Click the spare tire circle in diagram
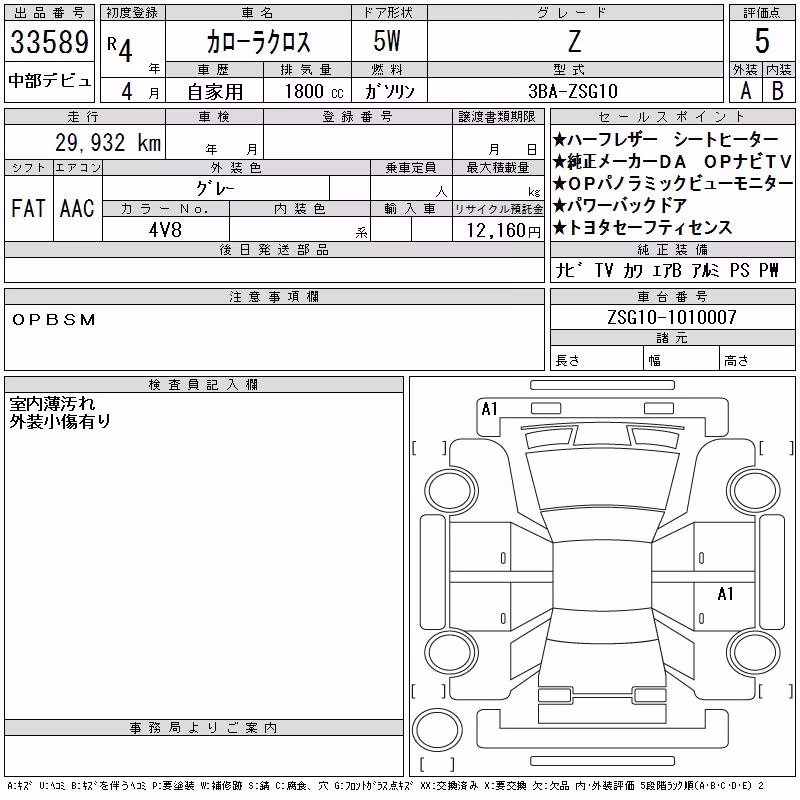The width and height of the screenshot is (800, 800). coord(437,730)
